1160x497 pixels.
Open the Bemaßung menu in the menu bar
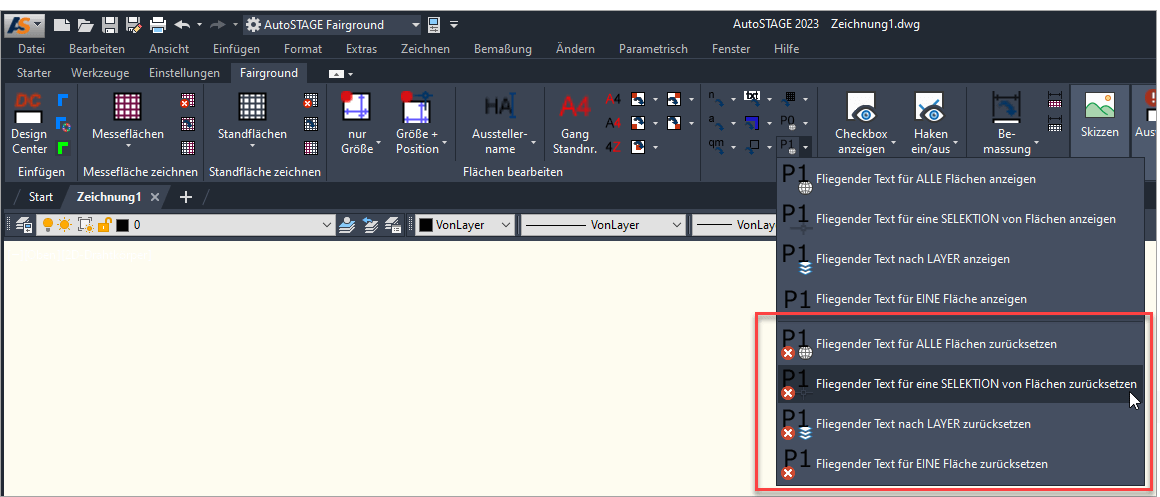pos(503,49)
